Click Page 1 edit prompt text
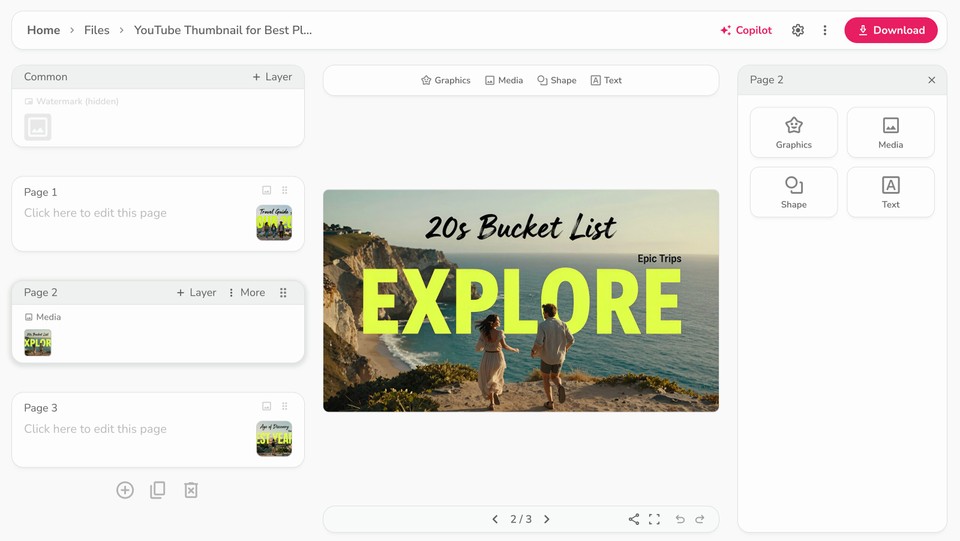 click(x=95, y=213)
